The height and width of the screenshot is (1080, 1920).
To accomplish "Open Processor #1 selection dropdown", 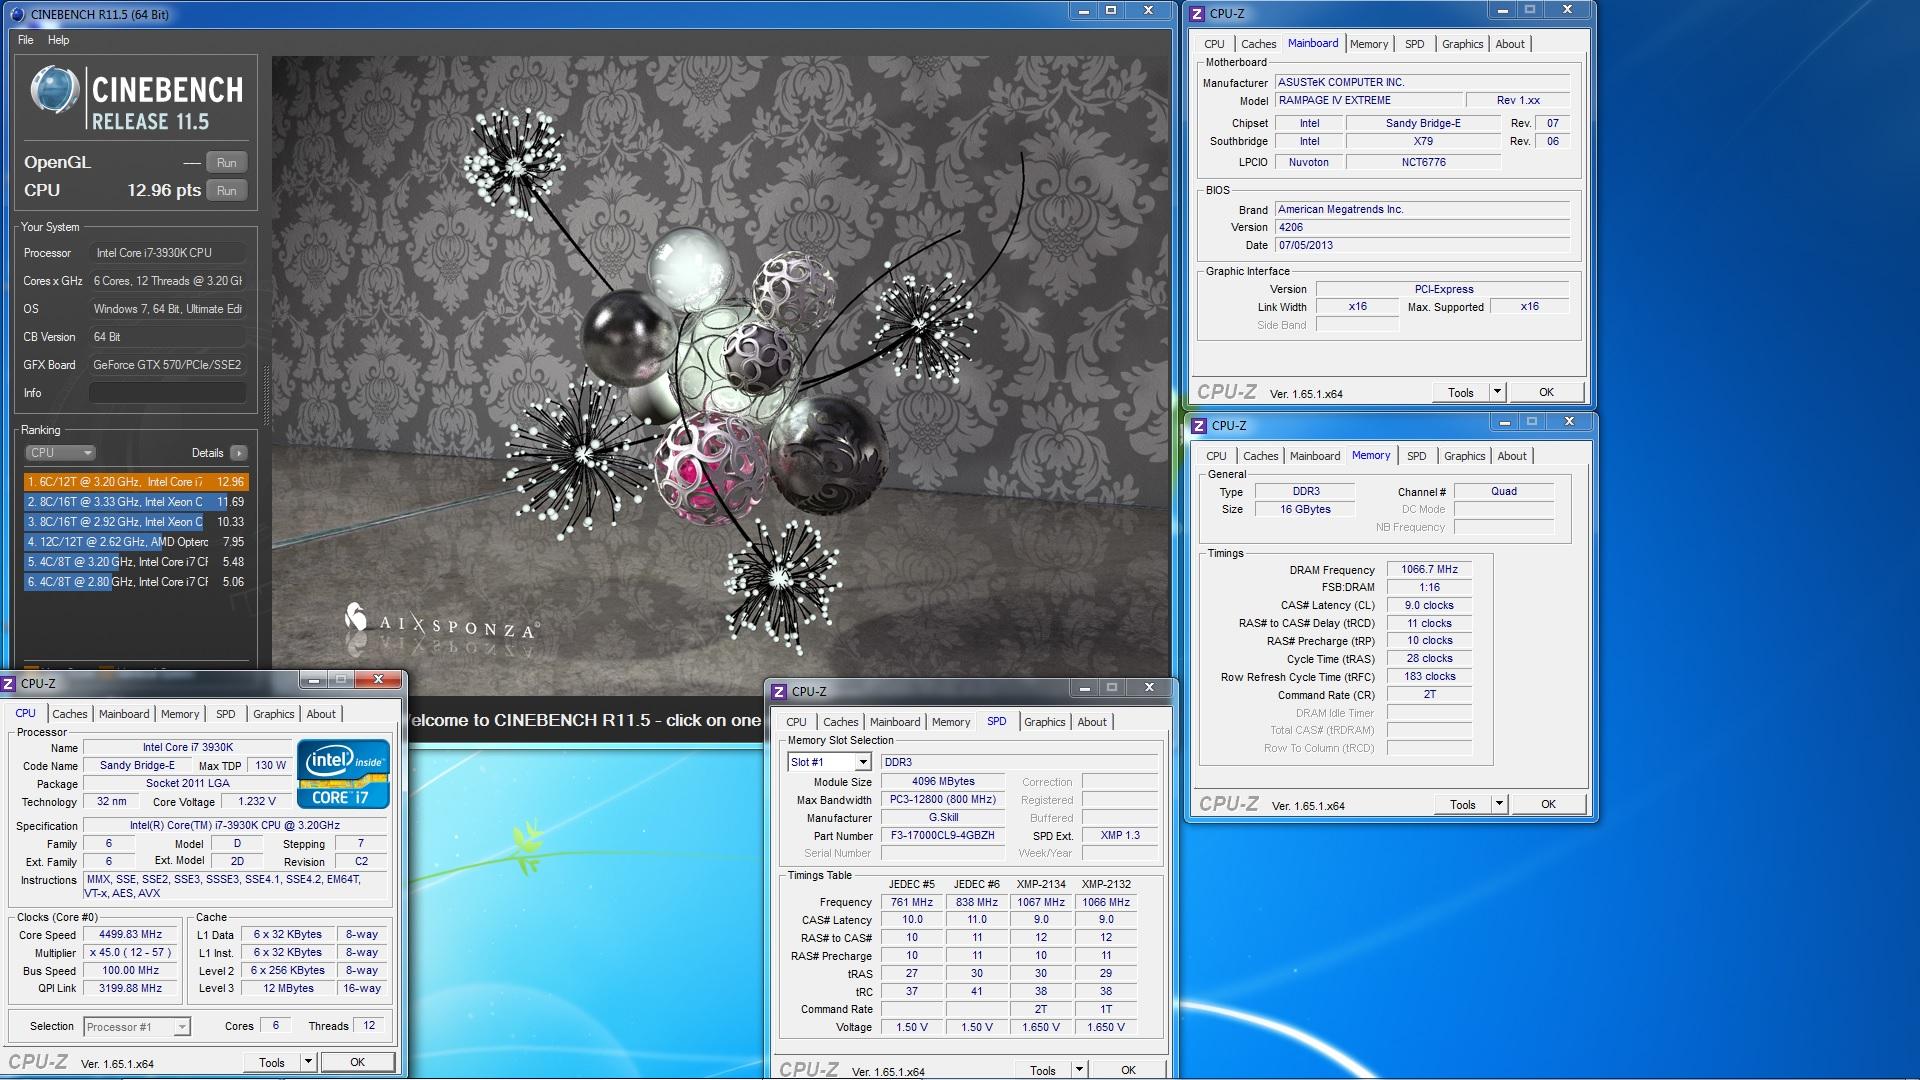I will (137, 1027).
